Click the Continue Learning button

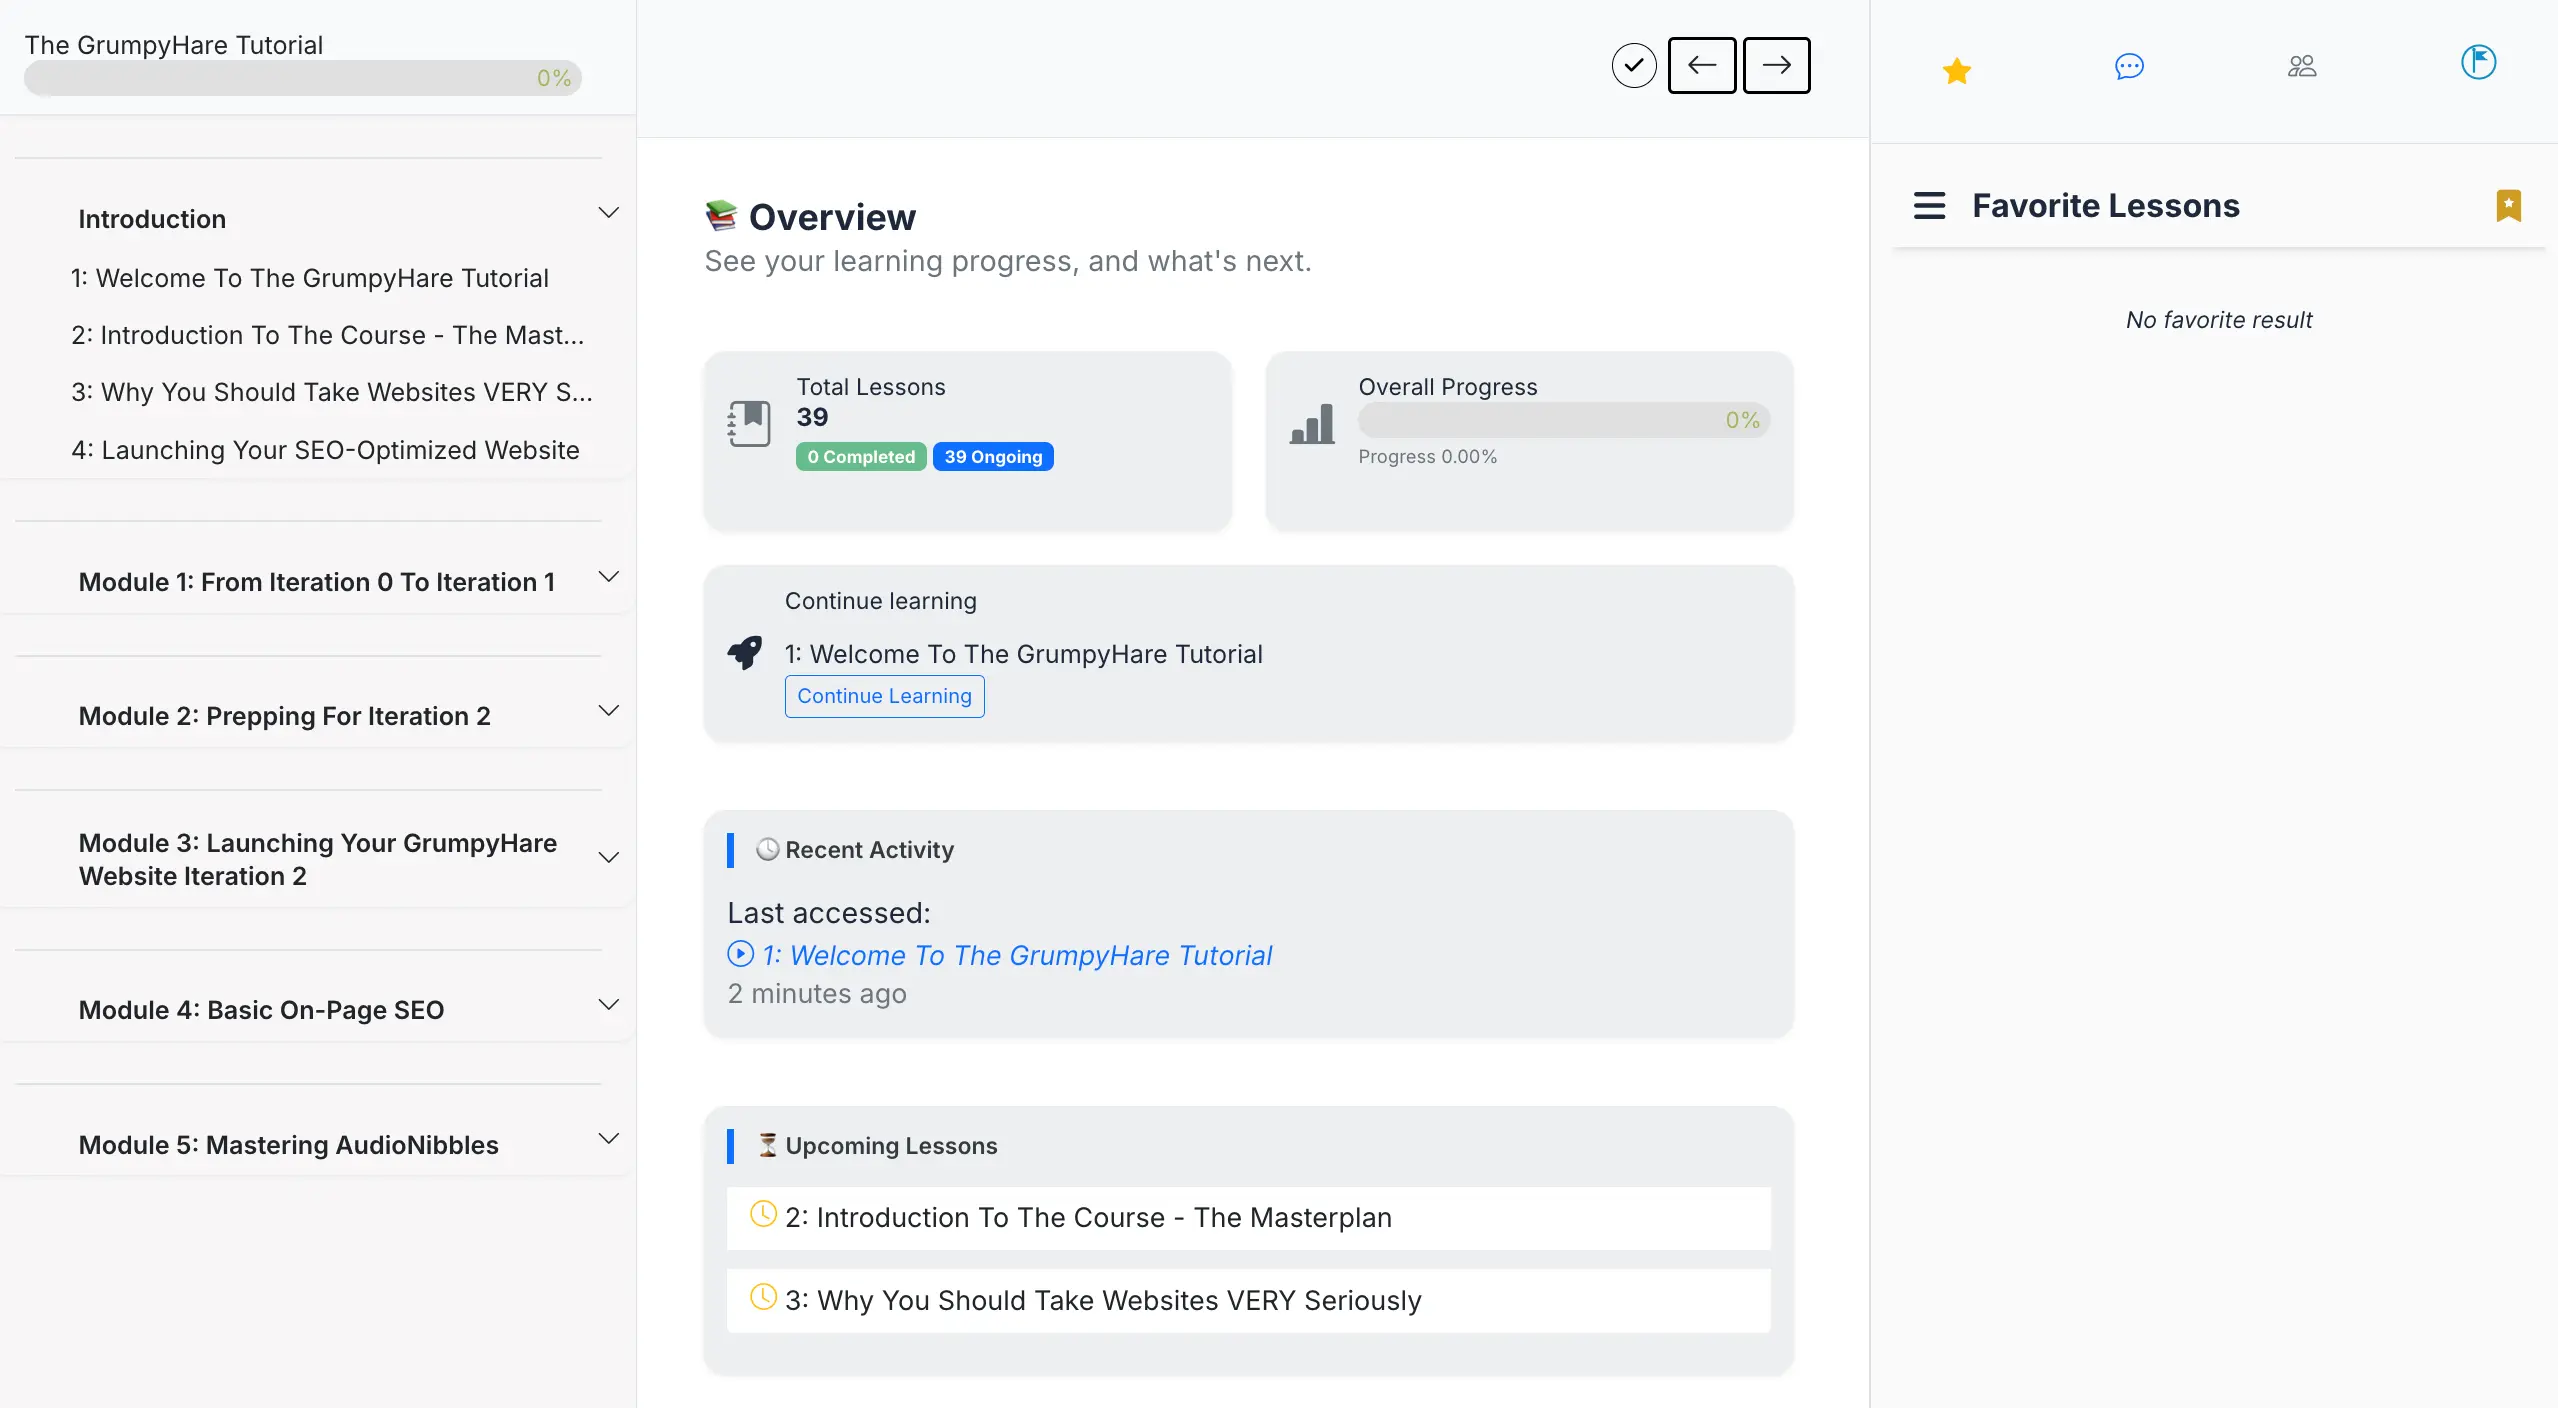click(x=884, y=696)
